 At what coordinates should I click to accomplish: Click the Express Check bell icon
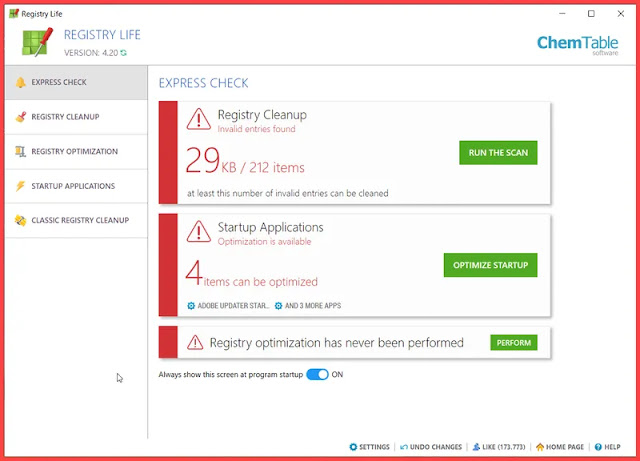[20, 82]
